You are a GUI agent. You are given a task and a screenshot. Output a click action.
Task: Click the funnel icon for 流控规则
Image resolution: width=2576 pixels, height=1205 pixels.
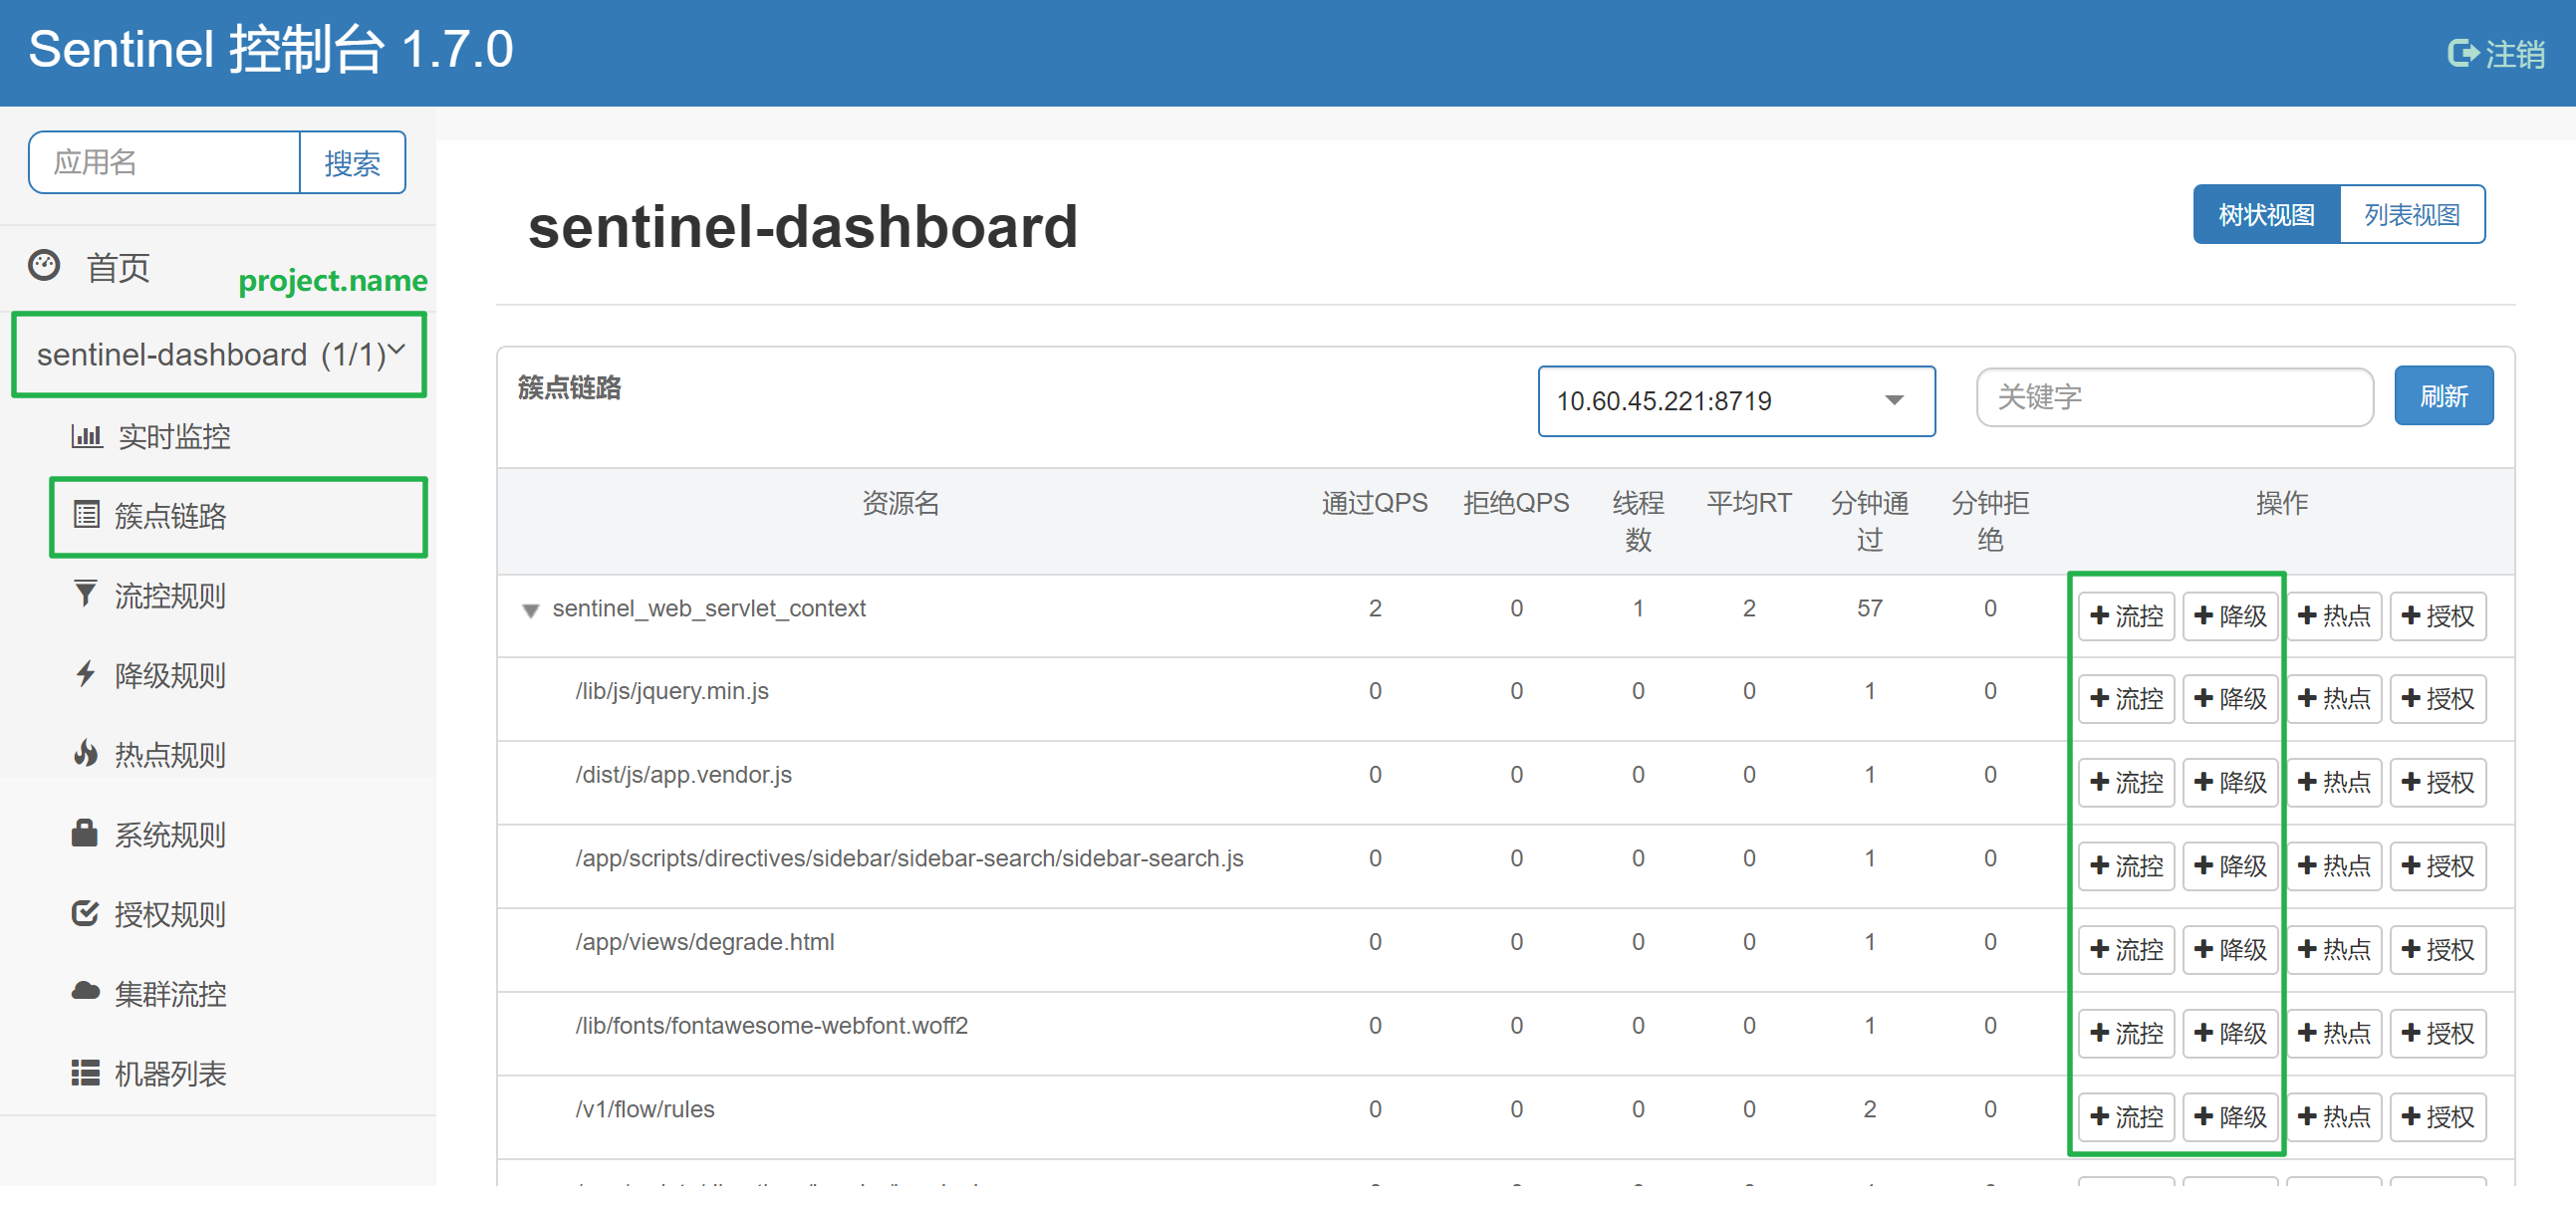click(86, 595)
